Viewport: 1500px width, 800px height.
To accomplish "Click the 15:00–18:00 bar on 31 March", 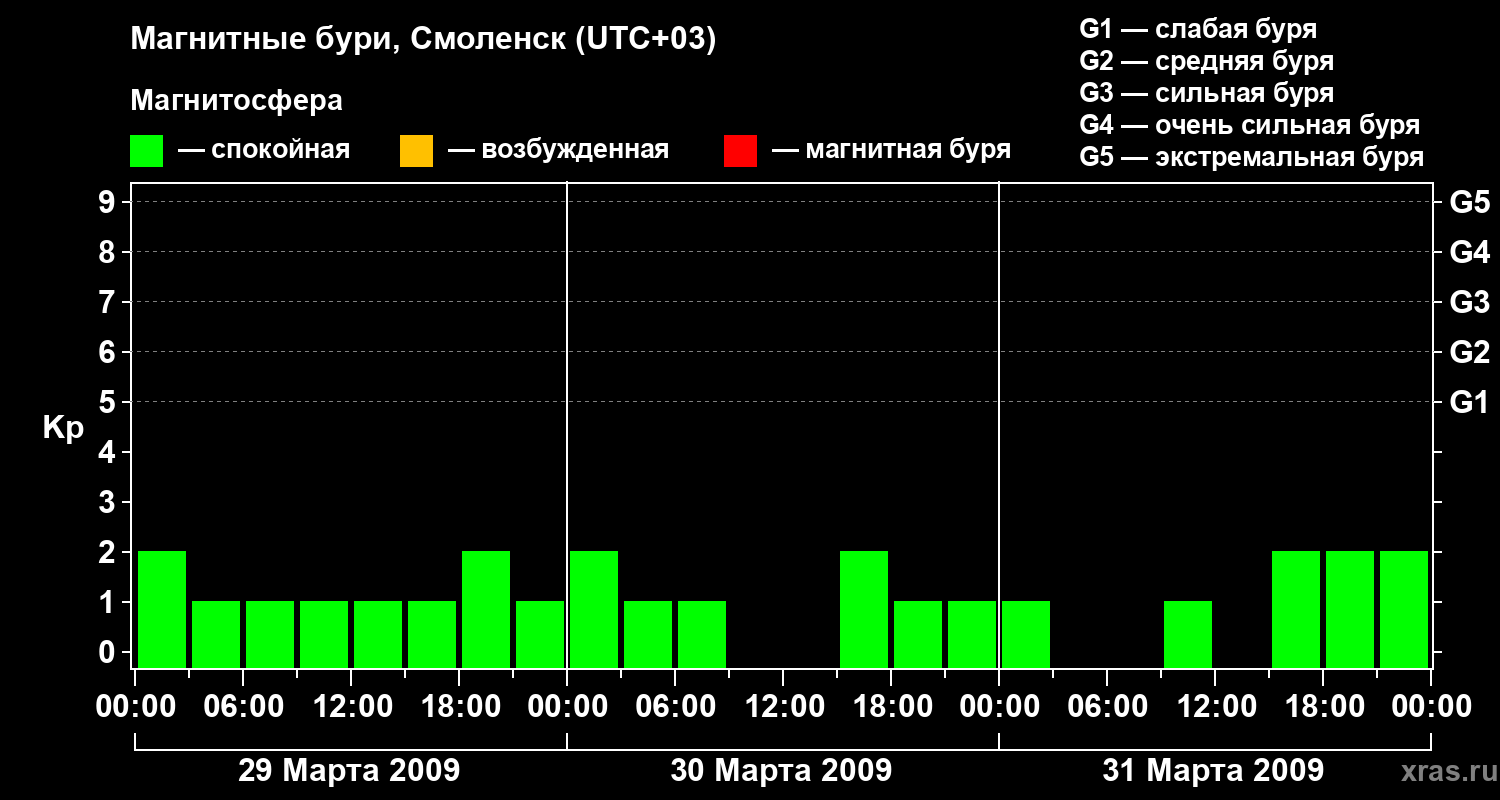I will point(1296,609).
